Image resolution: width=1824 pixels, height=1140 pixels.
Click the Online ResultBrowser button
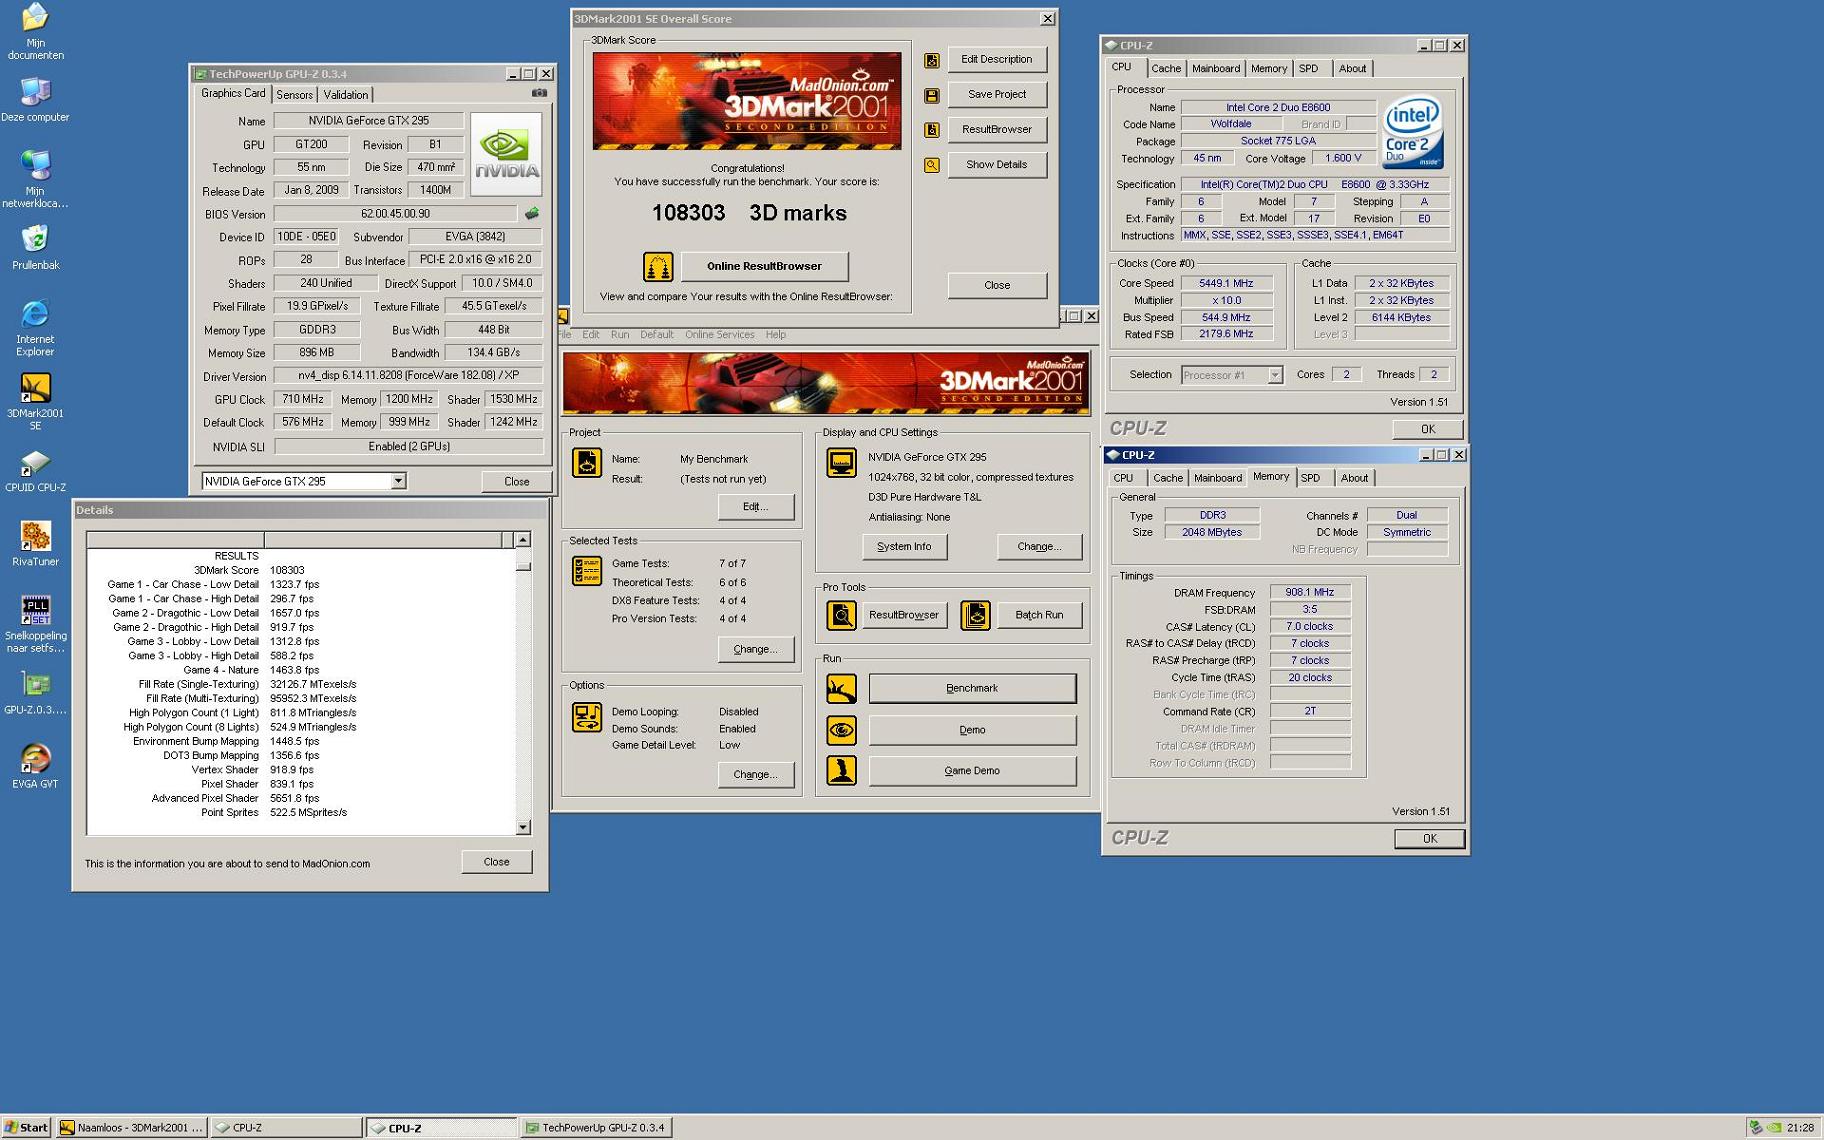coord(764,266)
